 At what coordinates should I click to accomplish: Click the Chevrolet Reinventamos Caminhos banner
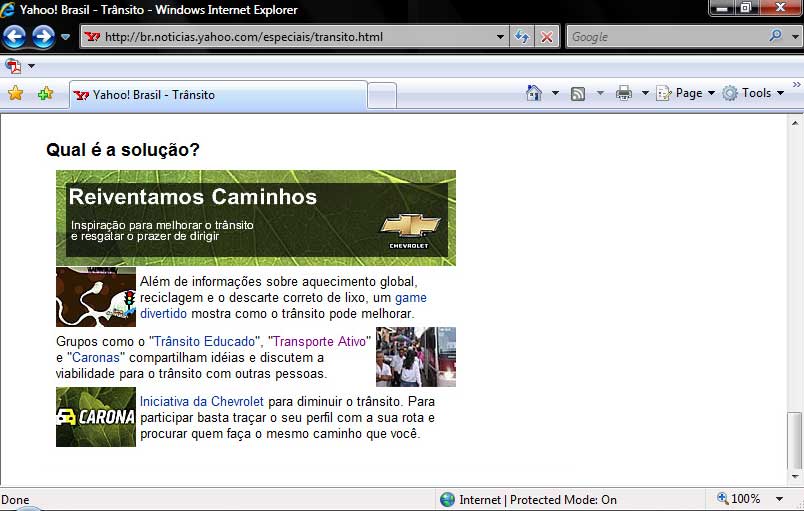pyautogui.click(x=255, y=217)
